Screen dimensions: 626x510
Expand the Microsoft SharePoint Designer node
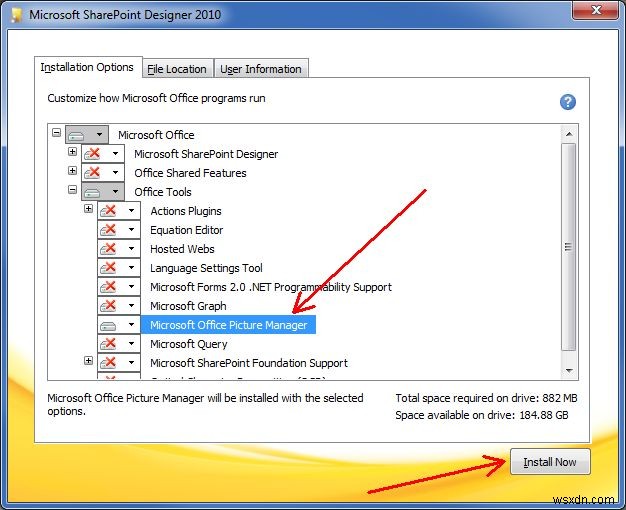[x=72, y=151]
